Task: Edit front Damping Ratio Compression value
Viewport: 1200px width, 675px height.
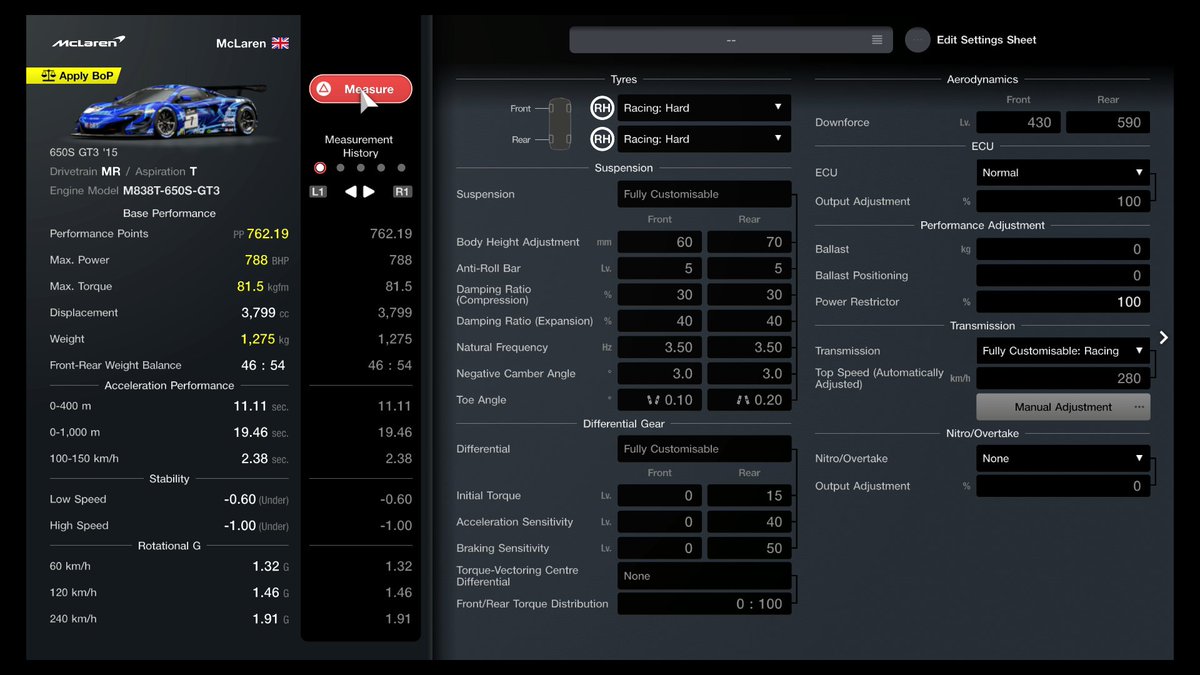Action: [659, 295]
